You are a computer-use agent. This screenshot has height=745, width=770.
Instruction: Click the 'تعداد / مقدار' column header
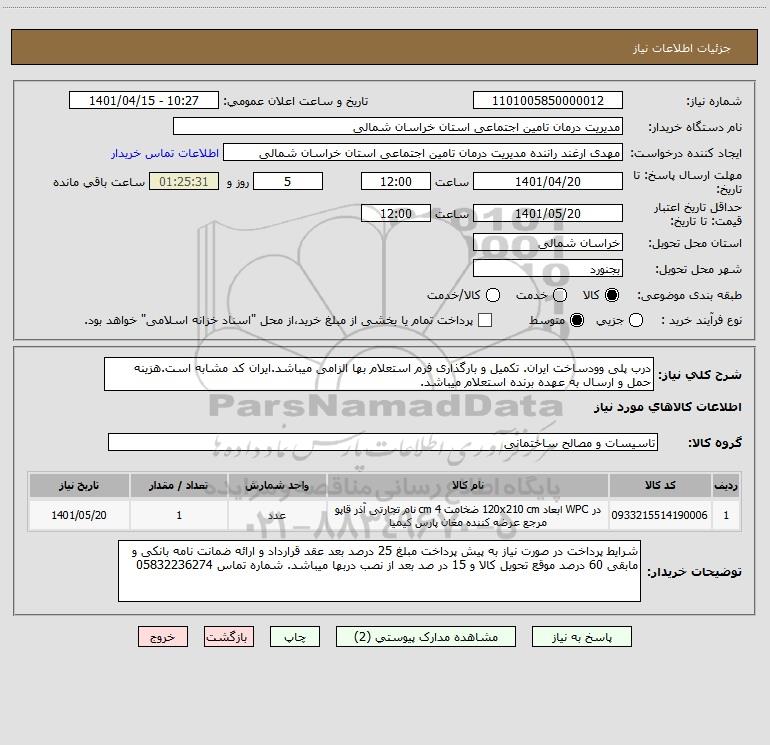tap(179, 486)
